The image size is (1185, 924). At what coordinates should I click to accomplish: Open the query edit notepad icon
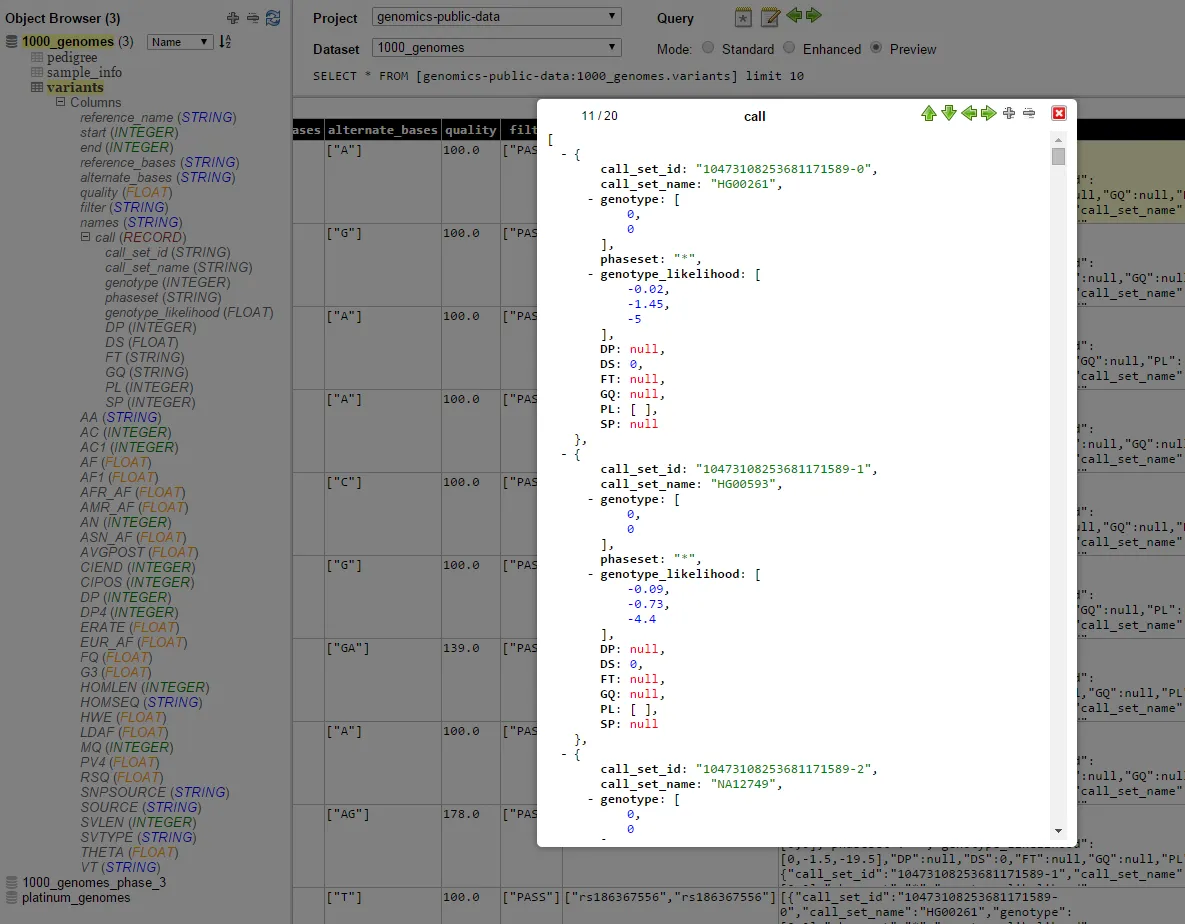point(769,17)
